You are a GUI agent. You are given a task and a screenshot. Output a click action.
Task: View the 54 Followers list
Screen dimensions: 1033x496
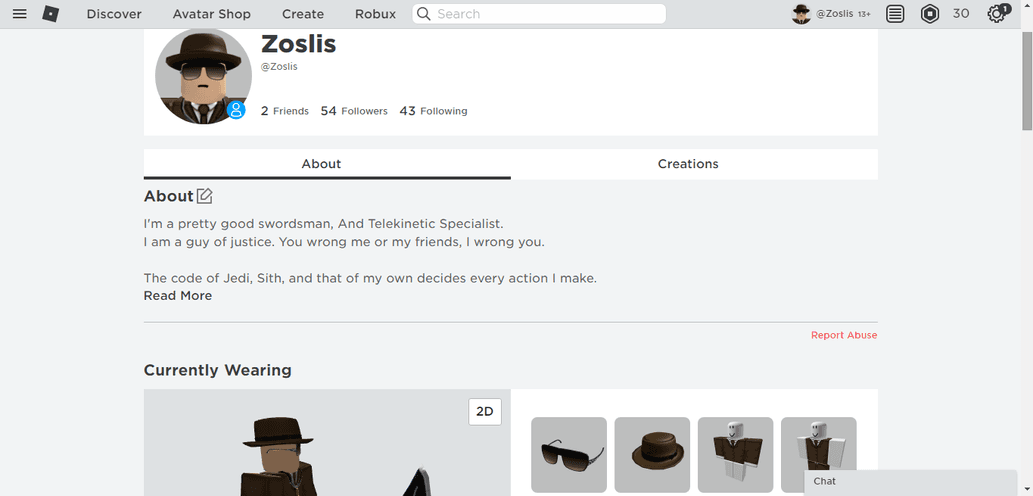tap(354, 111)
